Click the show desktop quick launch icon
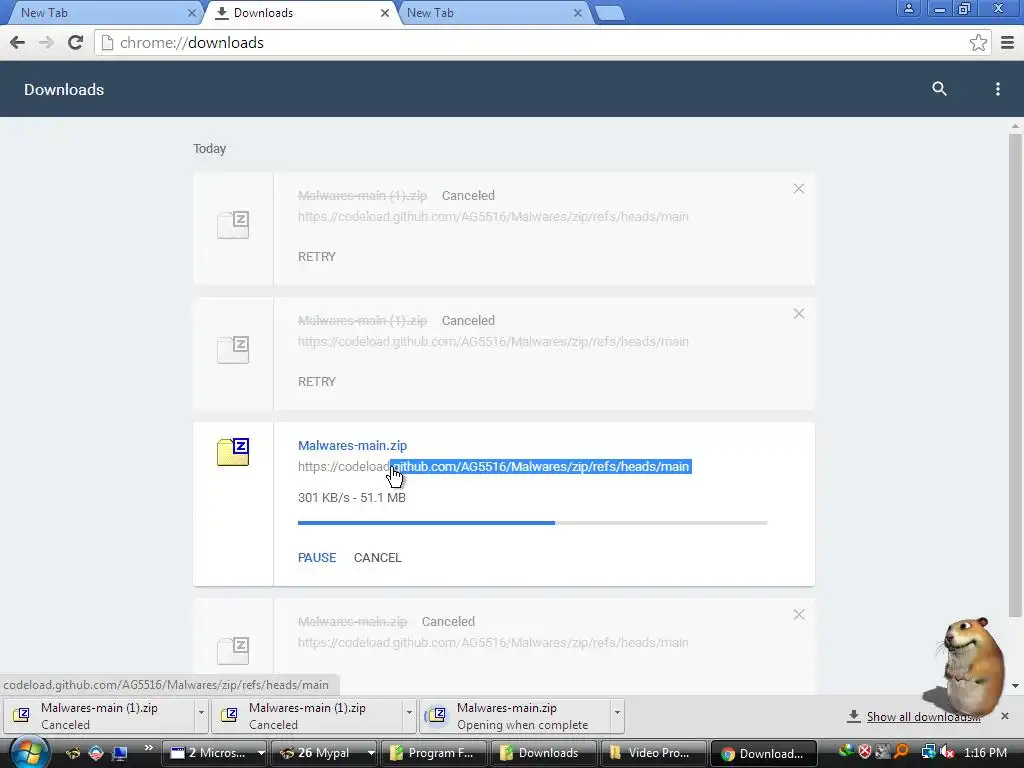The image size is (1024, 768). coord(120,753)
